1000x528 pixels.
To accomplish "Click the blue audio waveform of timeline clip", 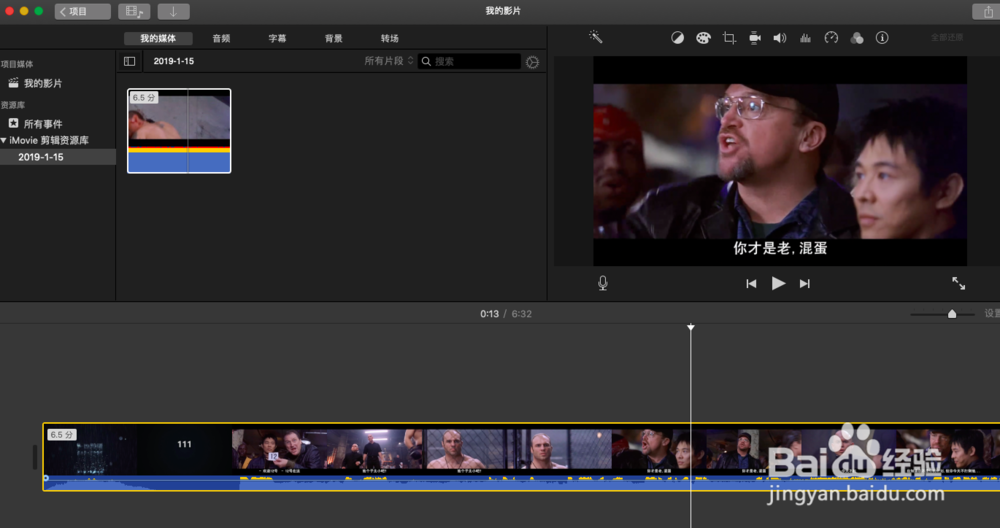I will pyautogui.click(x=521, y=483).
